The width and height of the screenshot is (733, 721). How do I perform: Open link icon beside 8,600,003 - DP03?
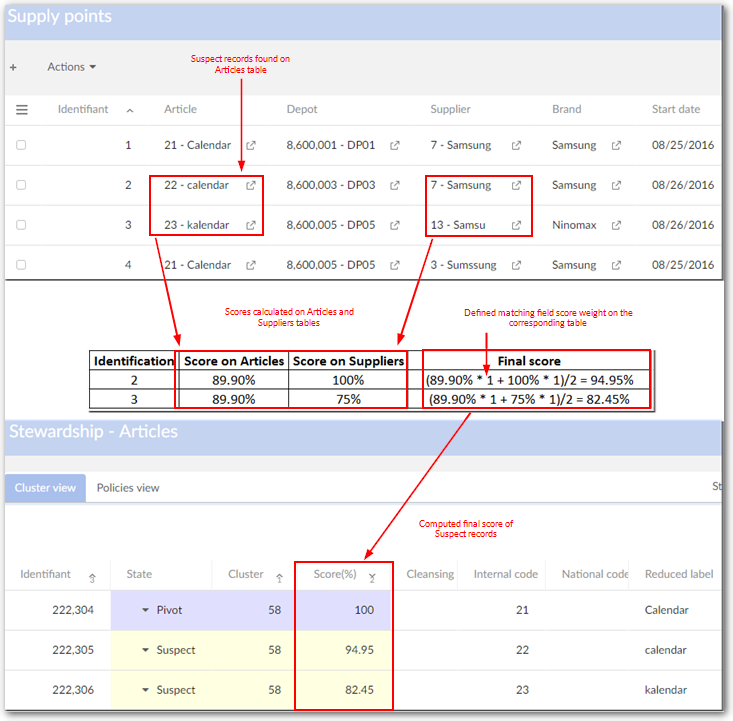point(395,186)
